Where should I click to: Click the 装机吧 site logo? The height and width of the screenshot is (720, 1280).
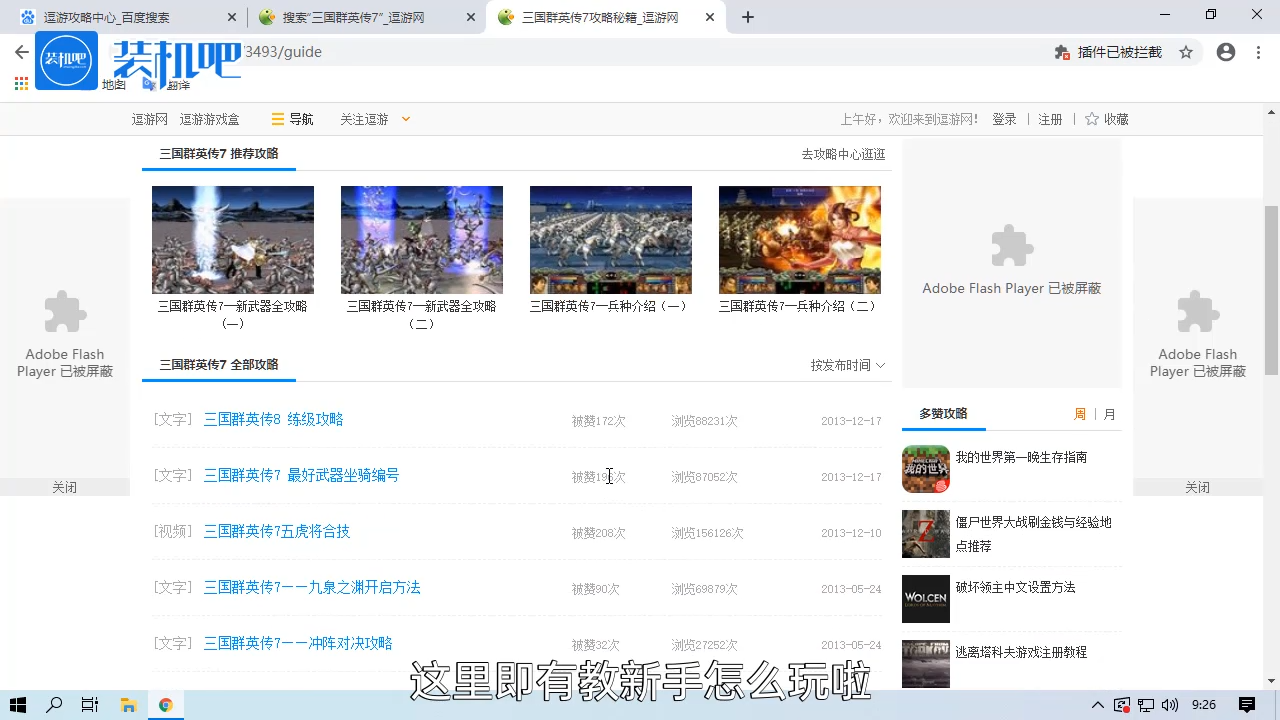click(66, 60)
